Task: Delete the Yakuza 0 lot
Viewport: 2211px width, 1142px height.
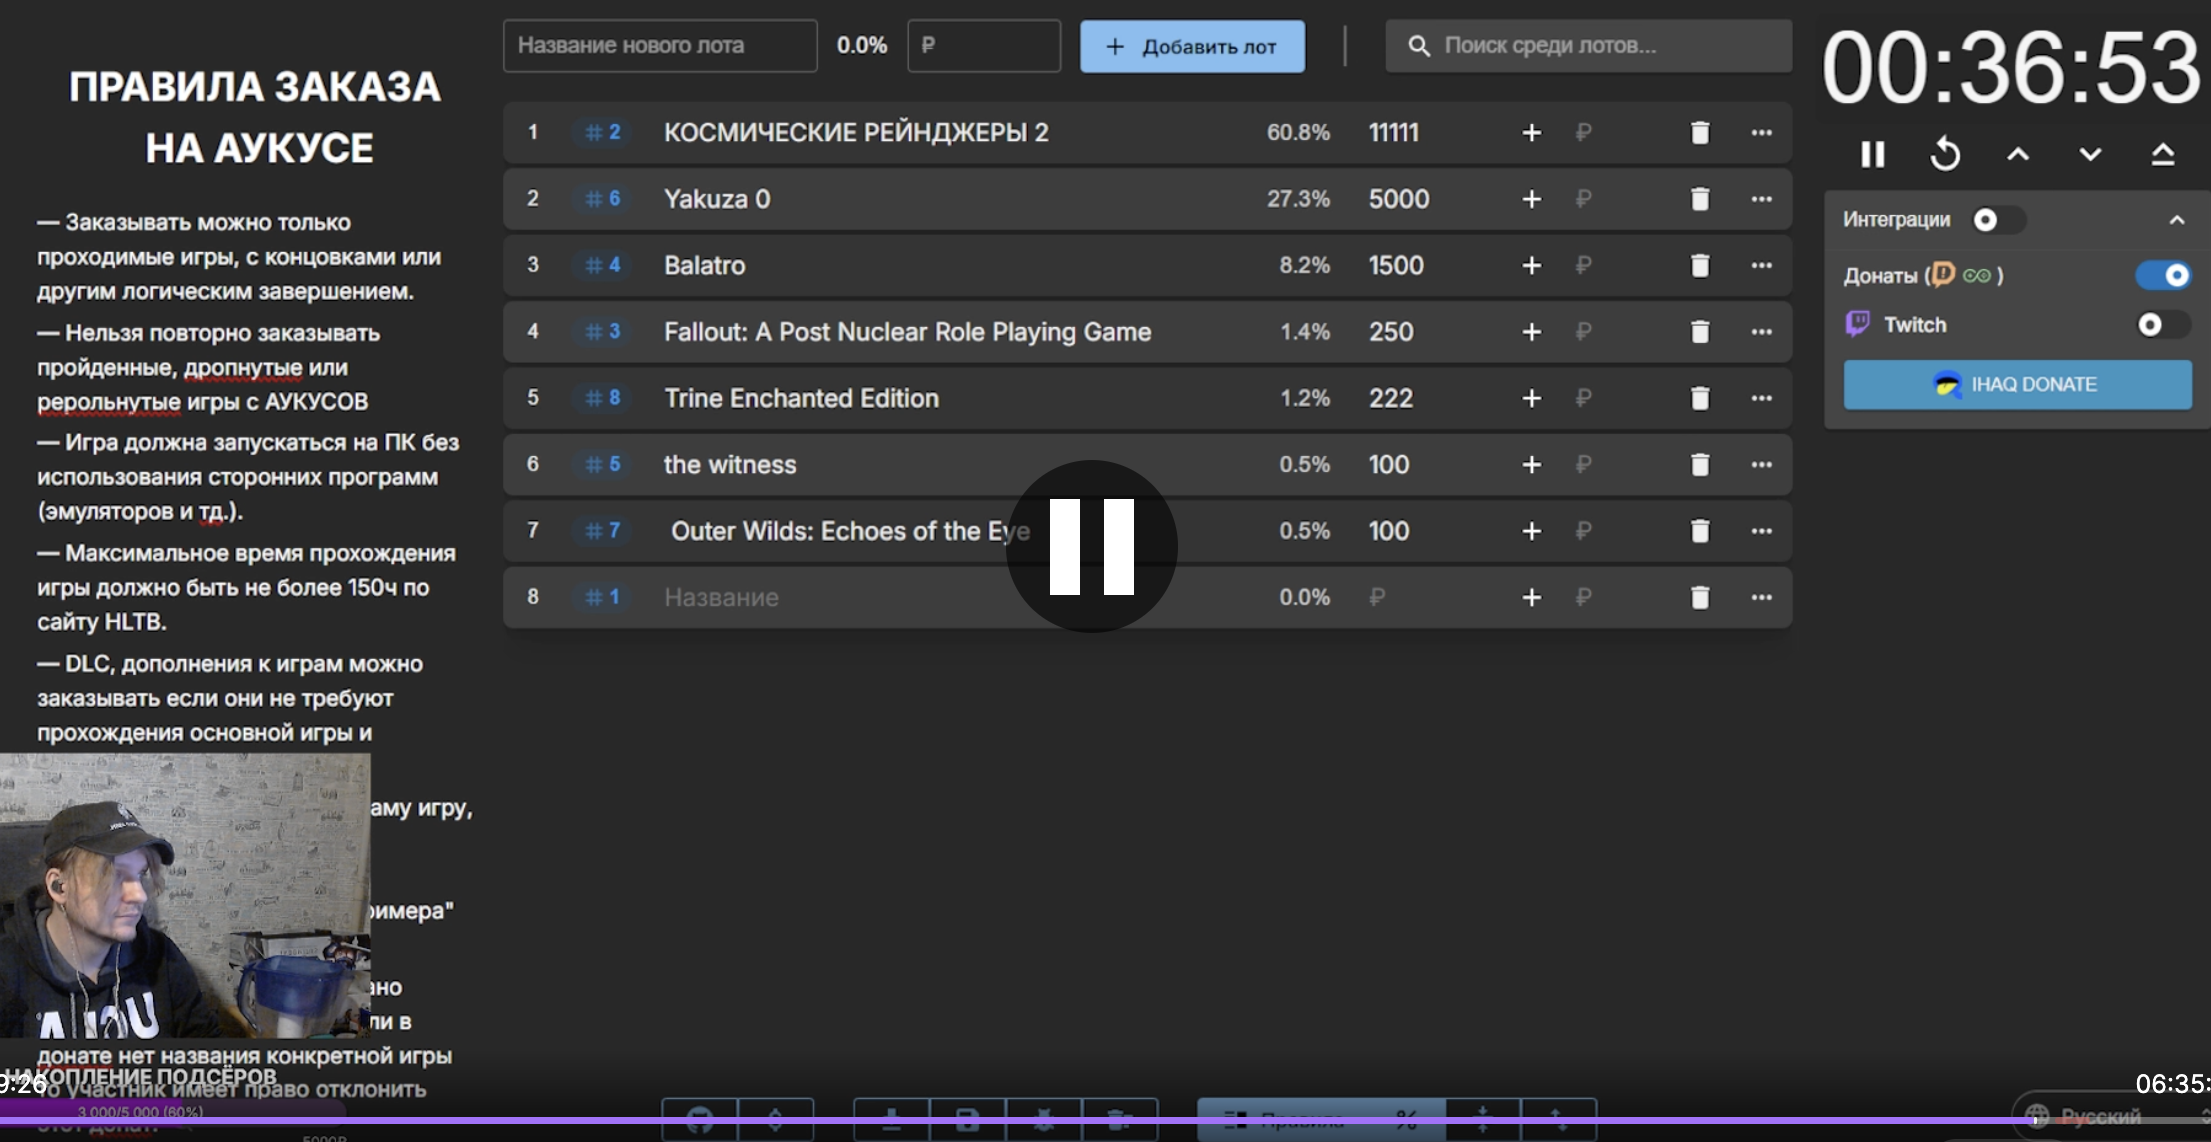Action: pyautogui.click(x=1699, y=199)
